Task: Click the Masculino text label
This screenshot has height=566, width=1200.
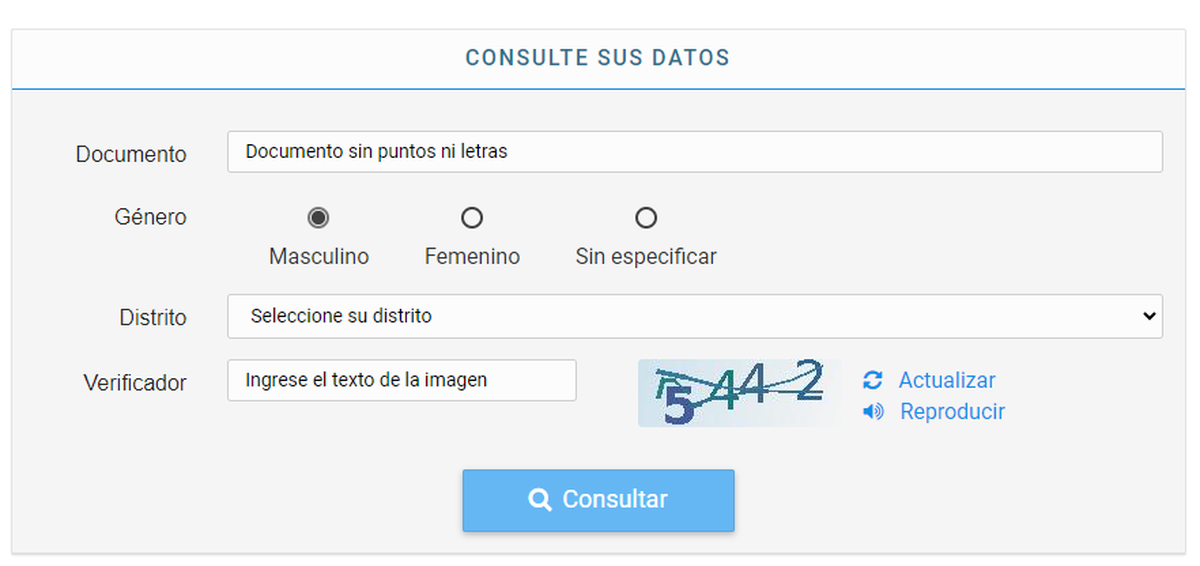Action: point(318,257)
